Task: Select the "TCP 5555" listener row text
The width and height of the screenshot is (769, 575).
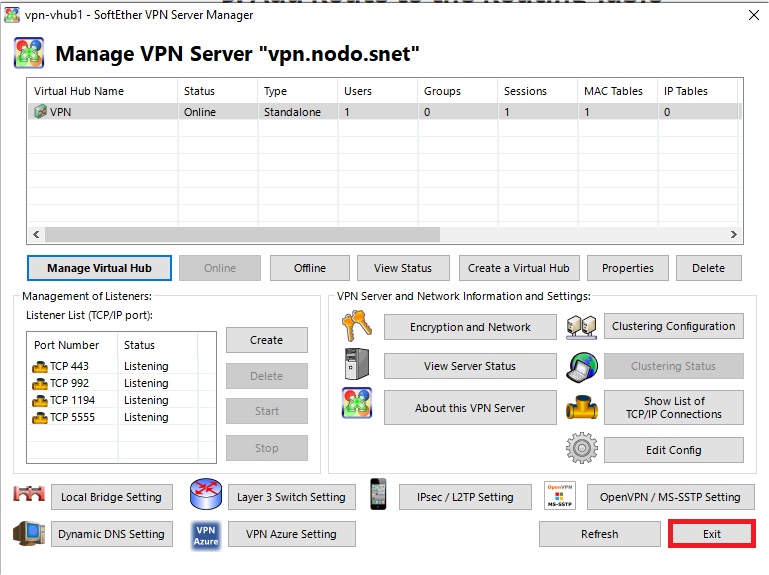Action: pos(73,417)
